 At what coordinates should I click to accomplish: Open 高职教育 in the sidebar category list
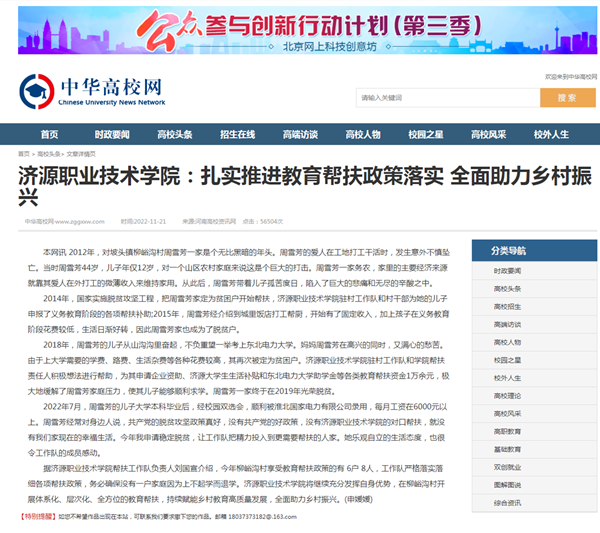point(507,429)
